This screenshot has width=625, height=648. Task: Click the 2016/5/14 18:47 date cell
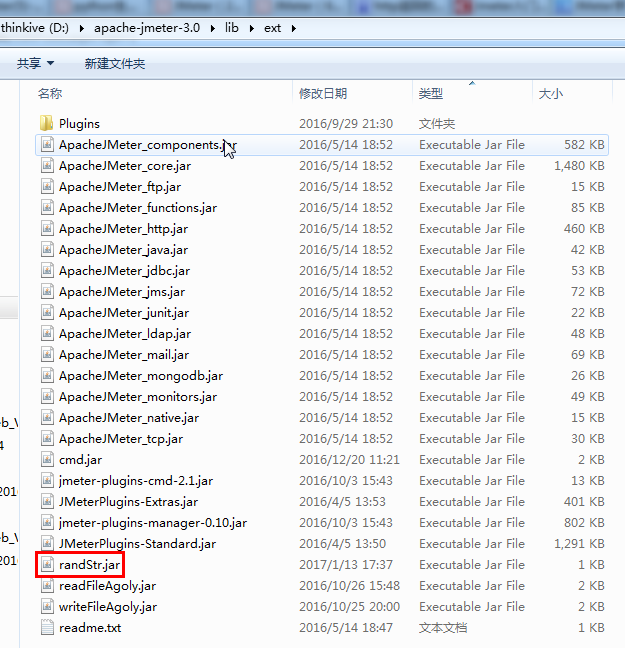click(x=346, y=627)
